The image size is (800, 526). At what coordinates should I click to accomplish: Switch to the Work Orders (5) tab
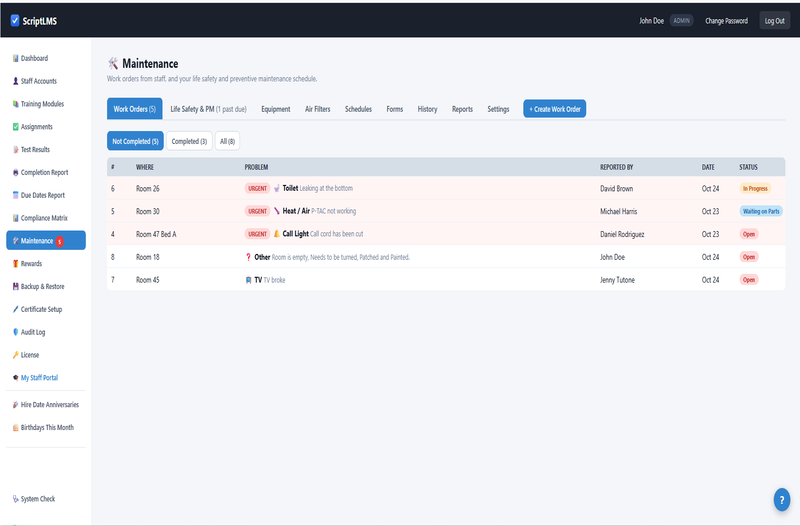[135, 109]
